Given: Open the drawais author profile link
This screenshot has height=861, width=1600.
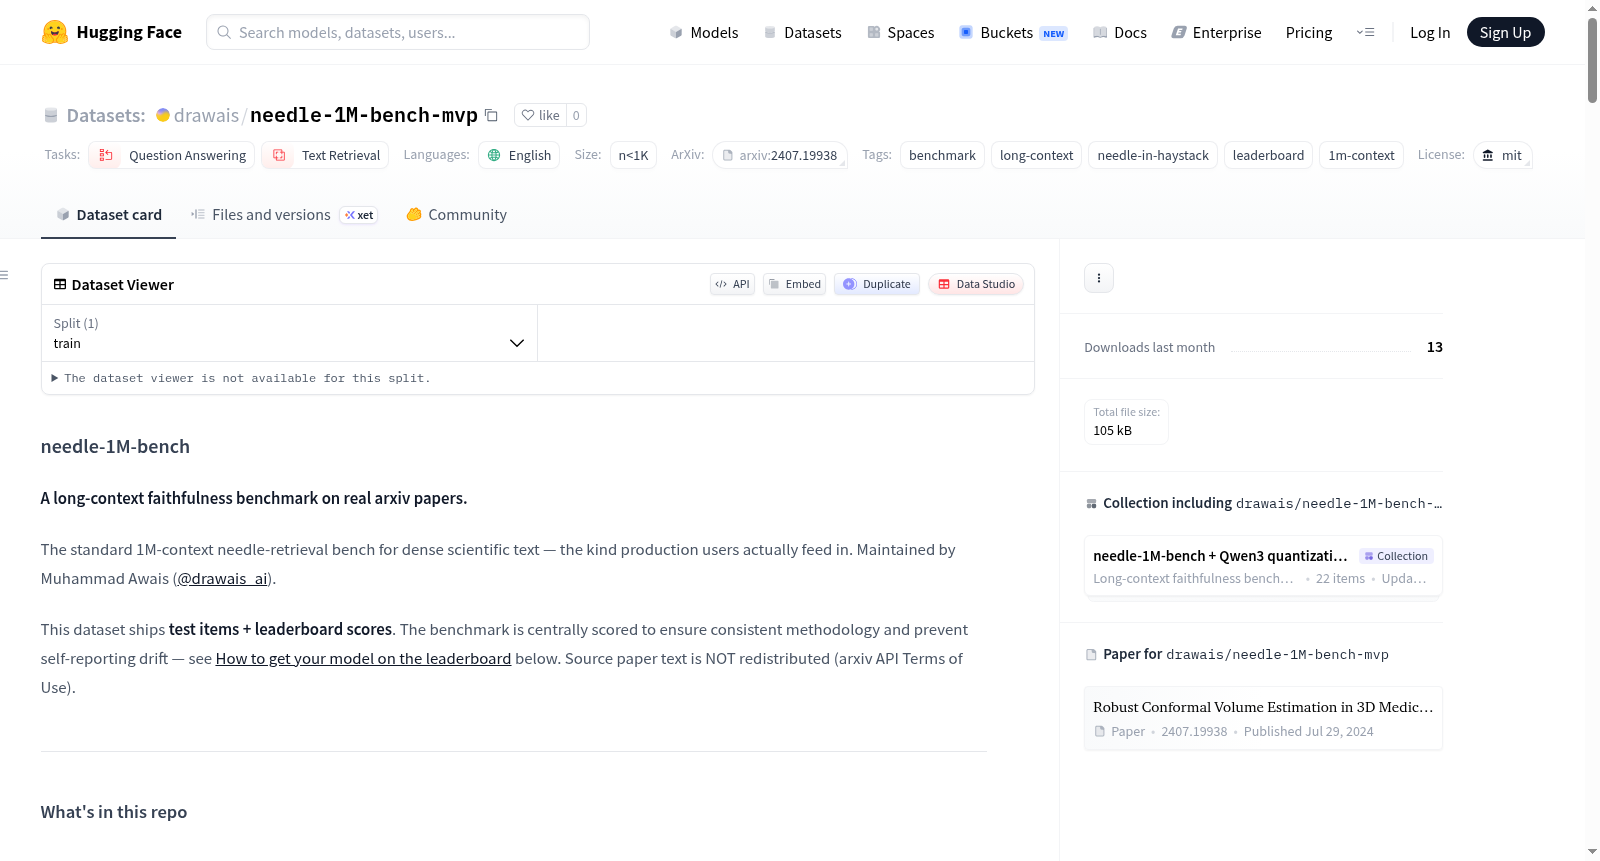Looking at the screenshot, I should tap(206, 115).
